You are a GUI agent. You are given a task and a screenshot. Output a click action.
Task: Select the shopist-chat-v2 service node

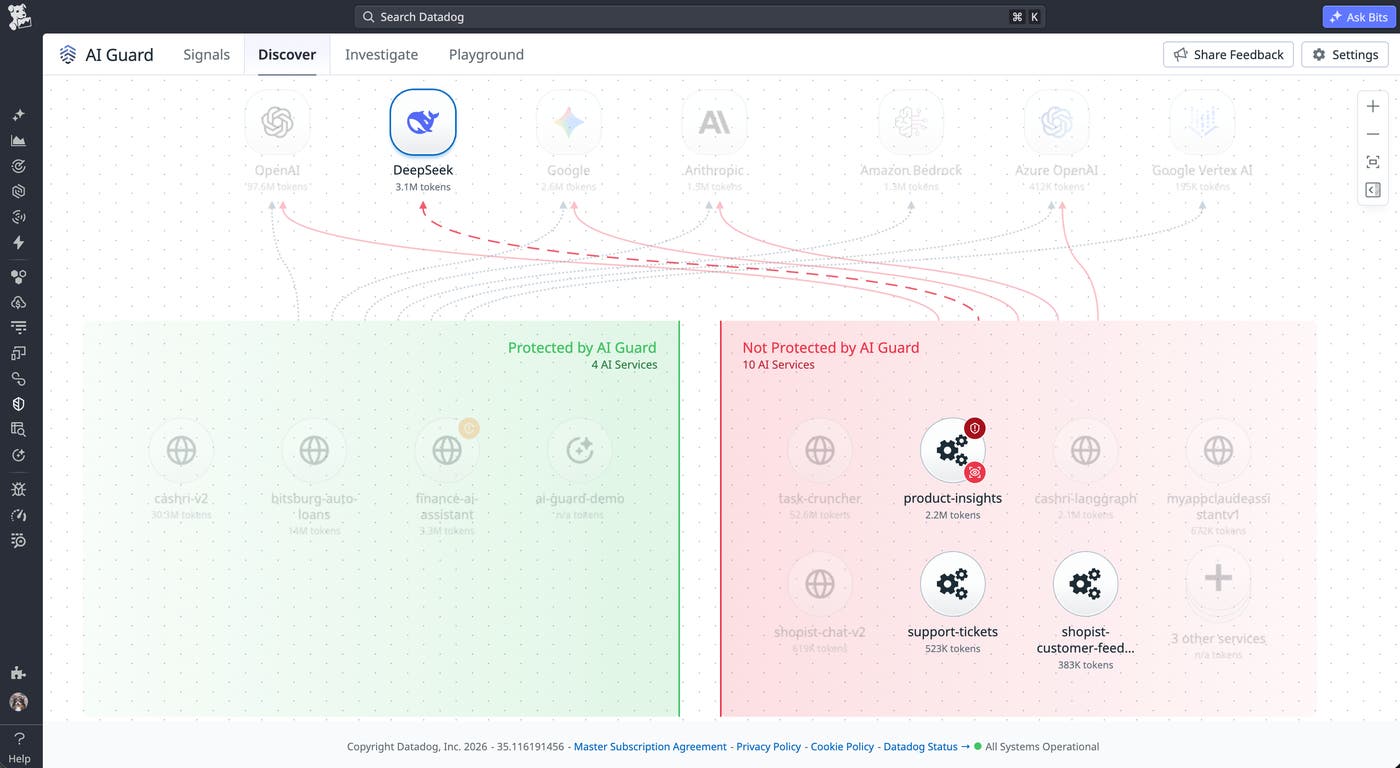[x=819, y=583]
